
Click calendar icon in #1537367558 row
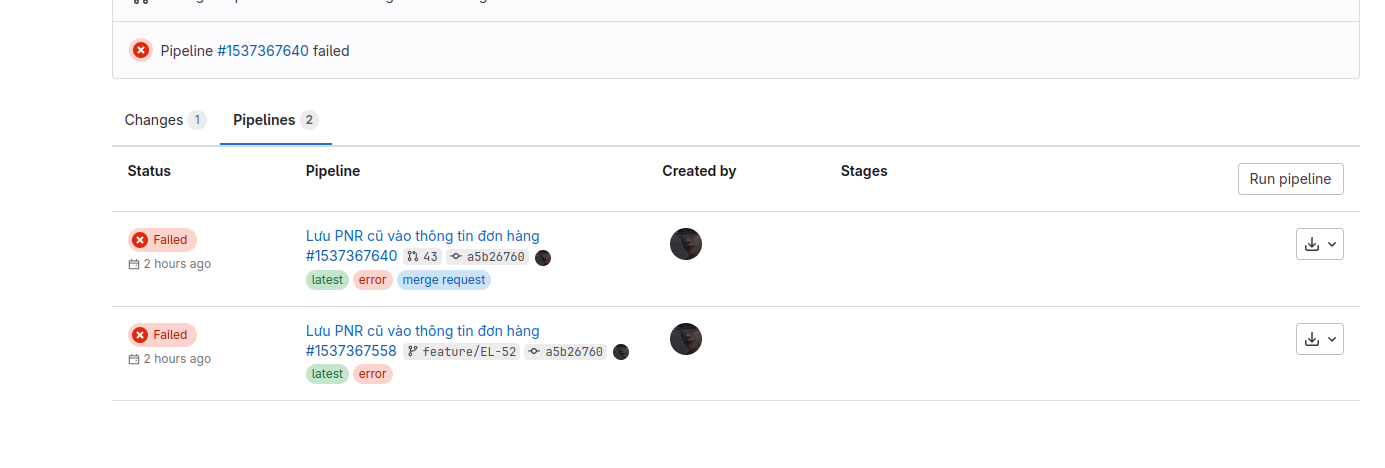point(134,359)
